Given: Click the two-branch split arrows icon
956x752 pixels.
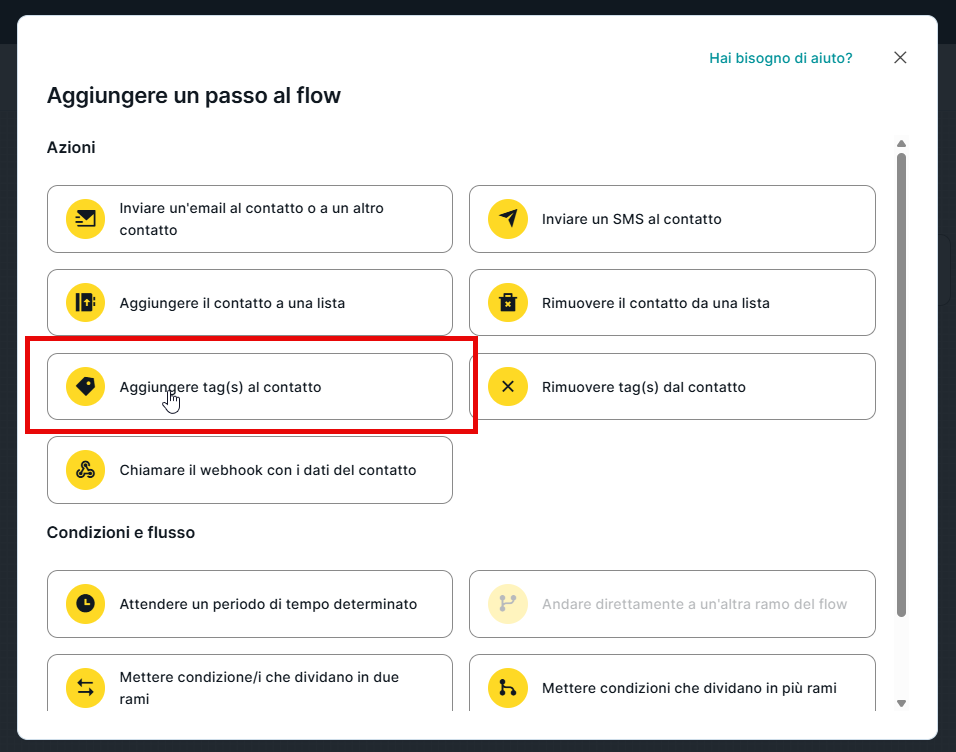Looking at the screenshot, I should pos(86,687).
